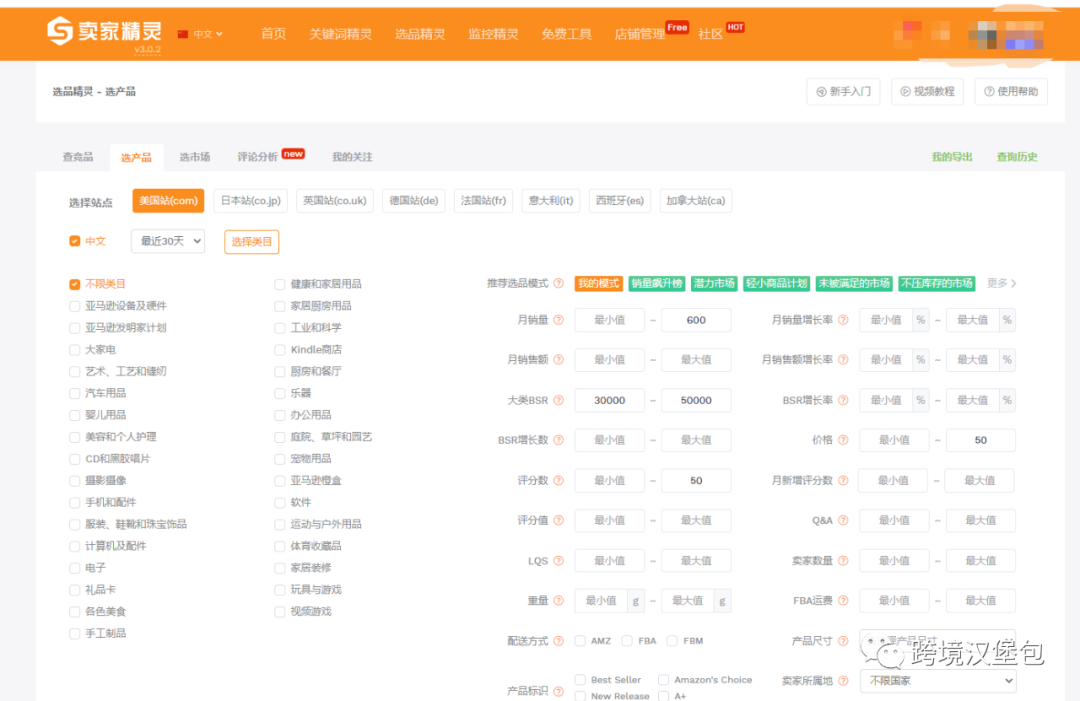Click the play icon on 视频教程 button

[905, 91]
